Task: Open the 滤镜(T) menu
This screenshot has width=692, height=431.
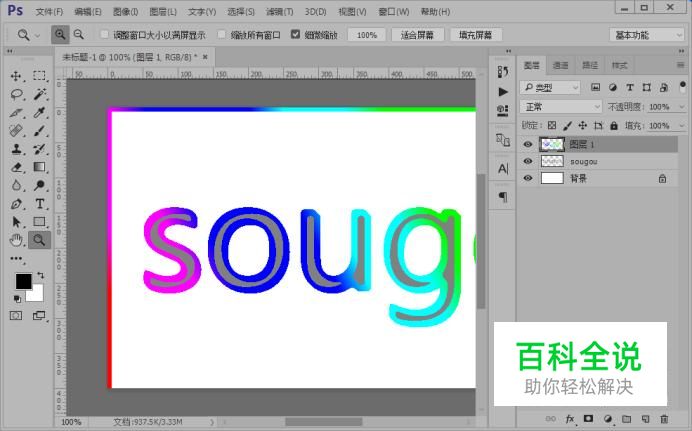Action: 279,12
